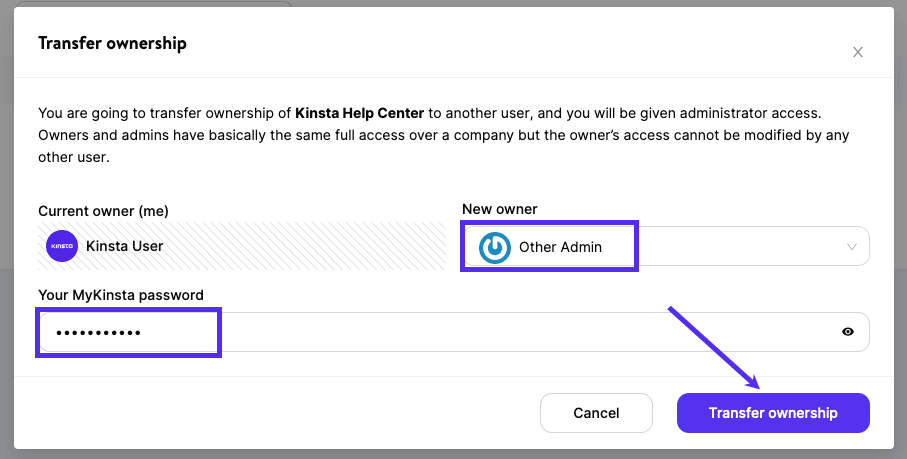Screen dimensions: 907x459
Task: Click the dialog title Transfer ownership
Action: point(112,43)
